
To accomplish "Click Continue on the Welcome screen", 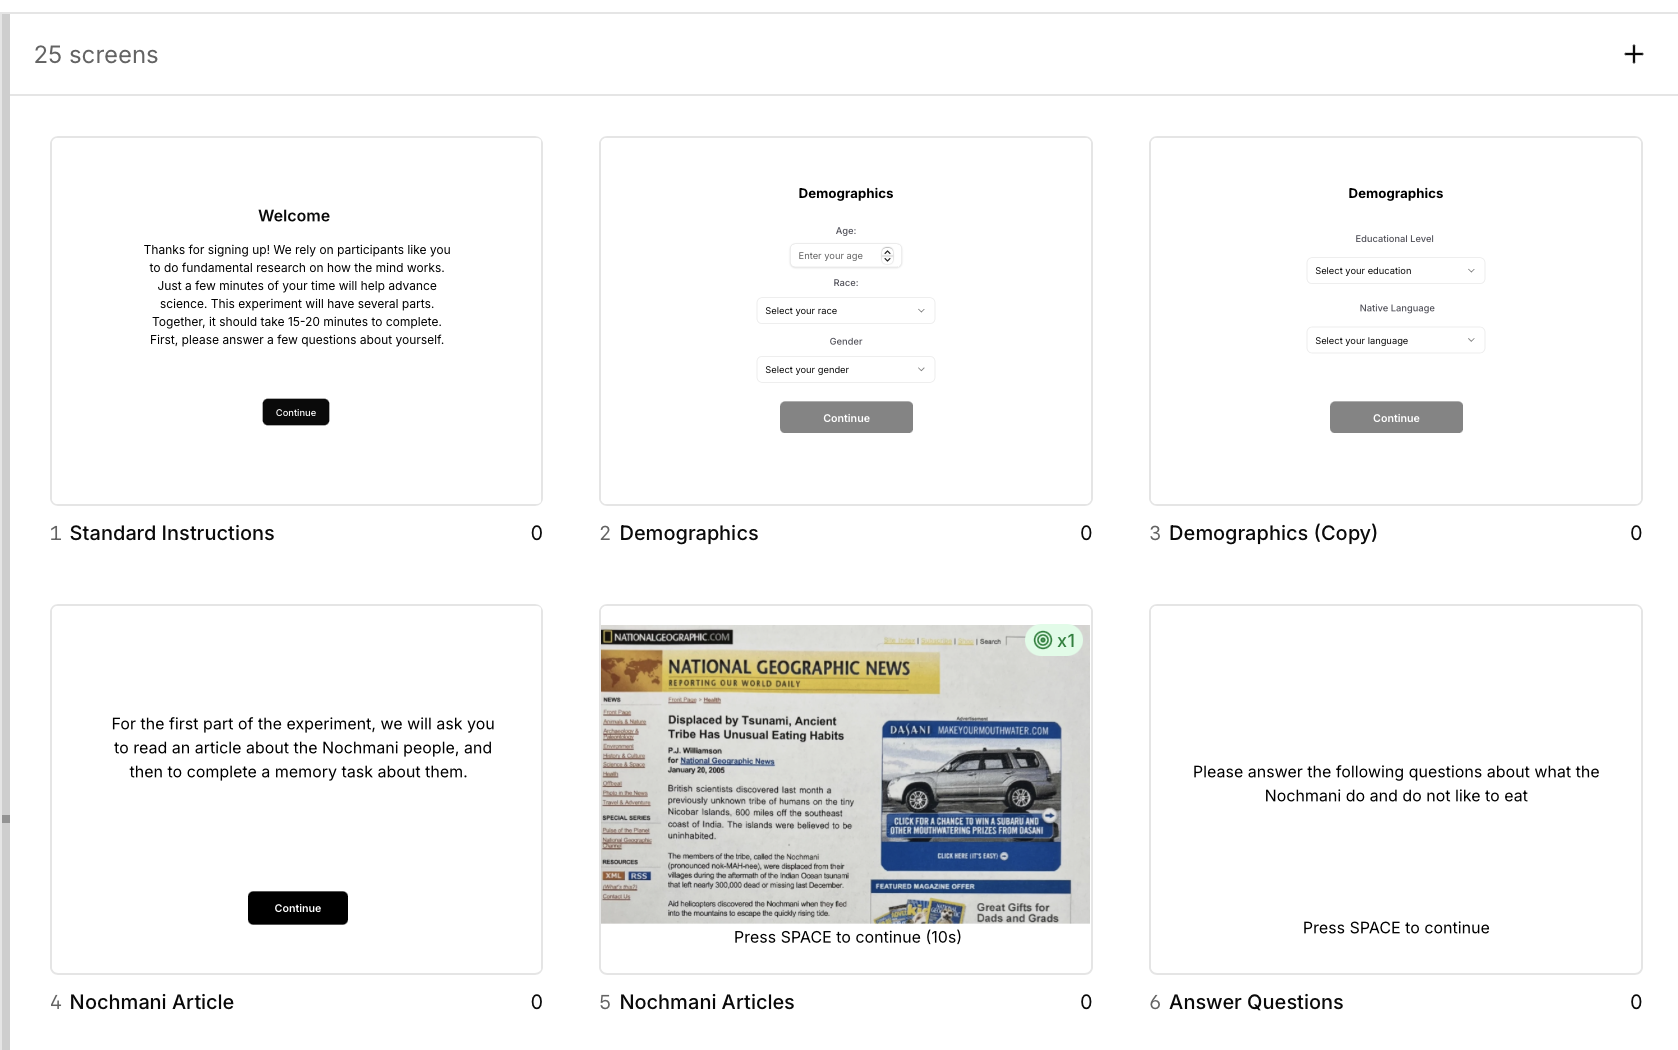I will point(295,411).
